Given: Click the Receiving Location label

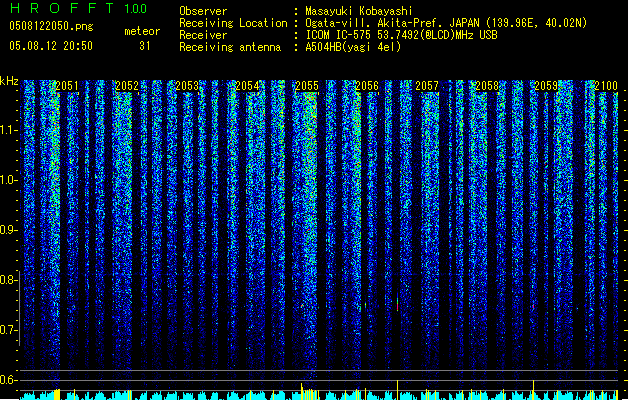Looking at the screenshot, I should click(x=233, y=23).
